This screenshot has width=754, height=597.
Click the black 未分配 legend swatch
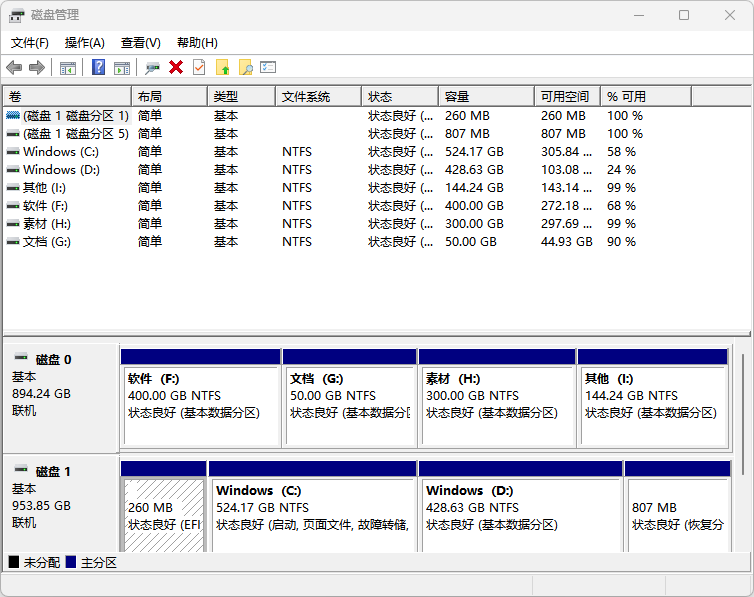point(14,562)
